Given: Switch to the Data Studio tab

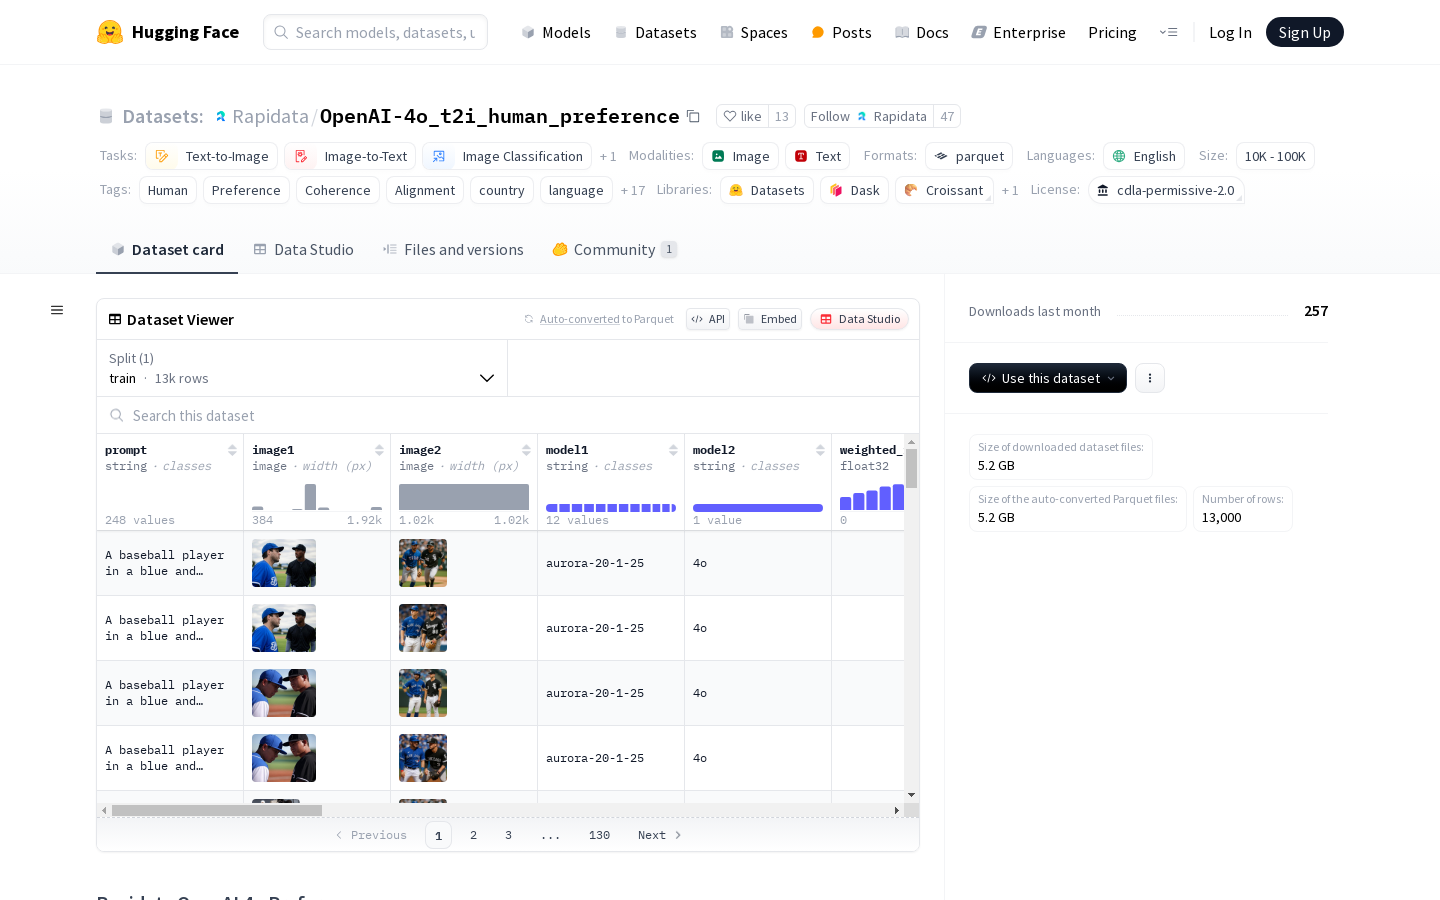Looking at the screenshot, I should click(303, 250).
